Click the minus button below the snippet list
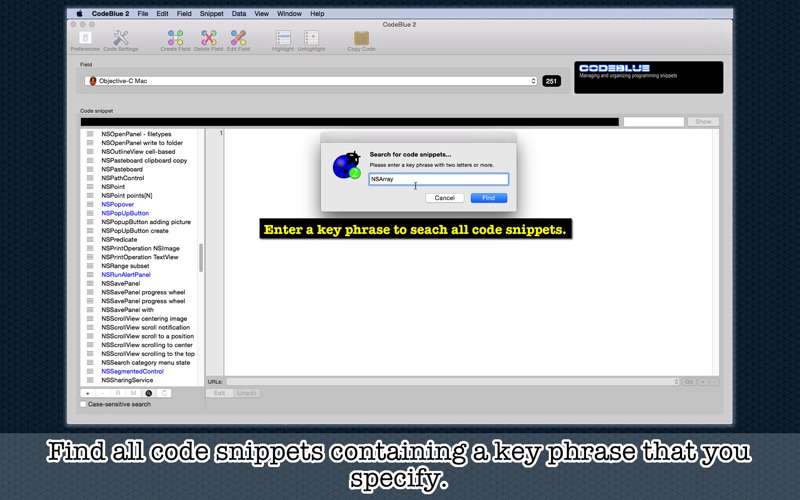The width and height of the screenshot is (800, 500). click(x=103, y=393)
